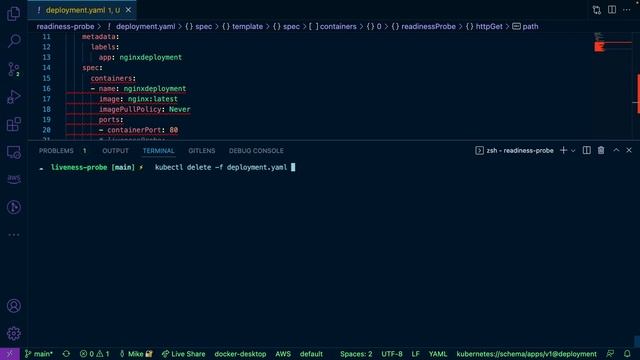Open the Run and Debug view
Image resolution: width=640 pixels, height=360 pixels.
[x=13, y=97]
